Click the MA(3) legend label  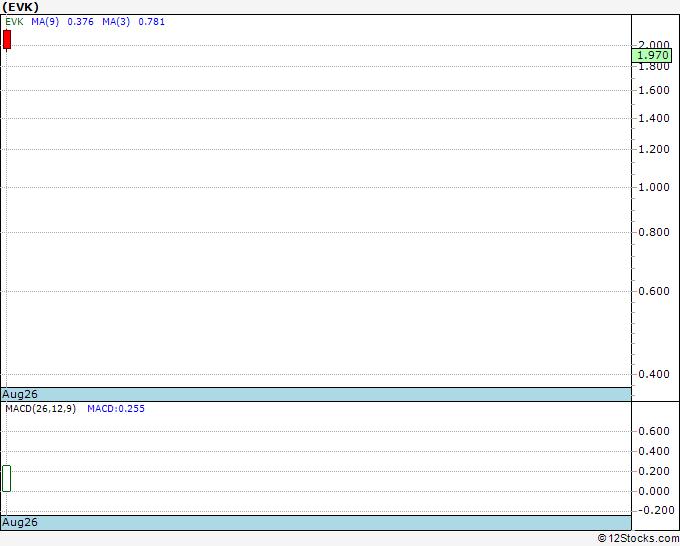click(116, 22)
